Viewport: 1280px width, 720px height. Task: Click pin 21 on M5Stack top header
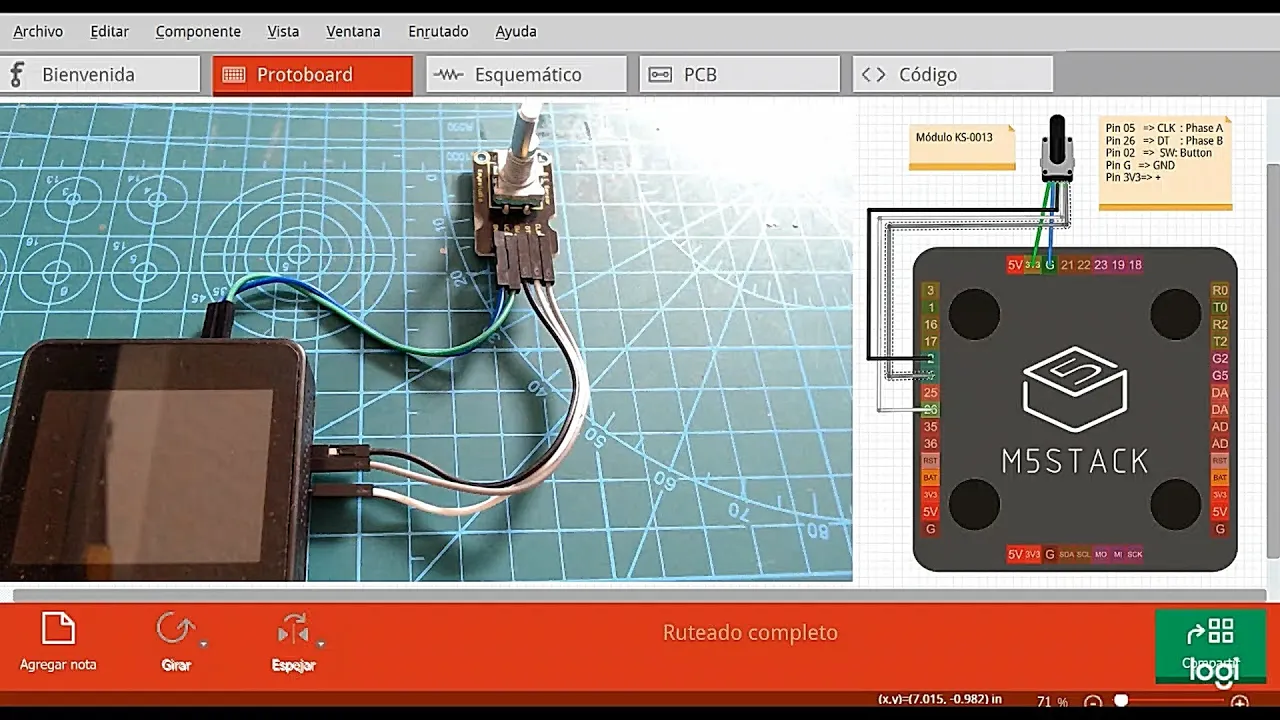tap(1067, 265)
